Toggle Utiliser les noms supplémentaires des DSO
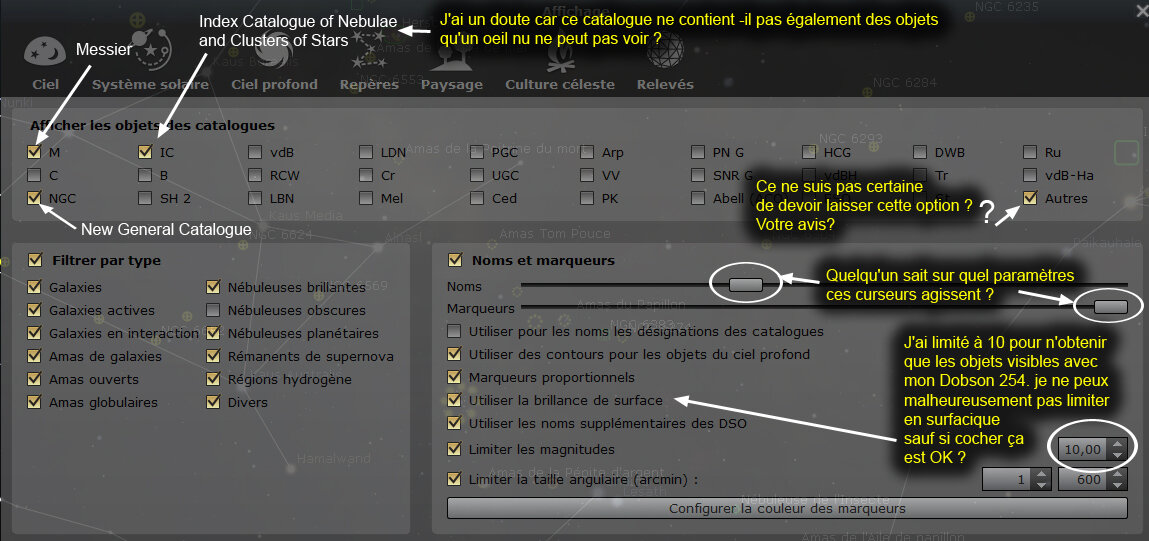The height and width of the screenshot is (541, 1149). 454,423
